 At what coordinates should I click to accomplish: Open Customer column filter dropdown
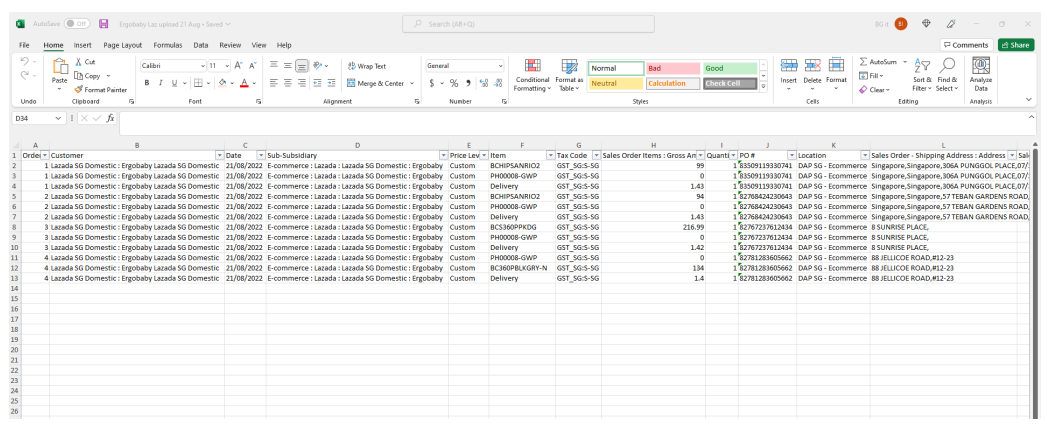[218, 155]
